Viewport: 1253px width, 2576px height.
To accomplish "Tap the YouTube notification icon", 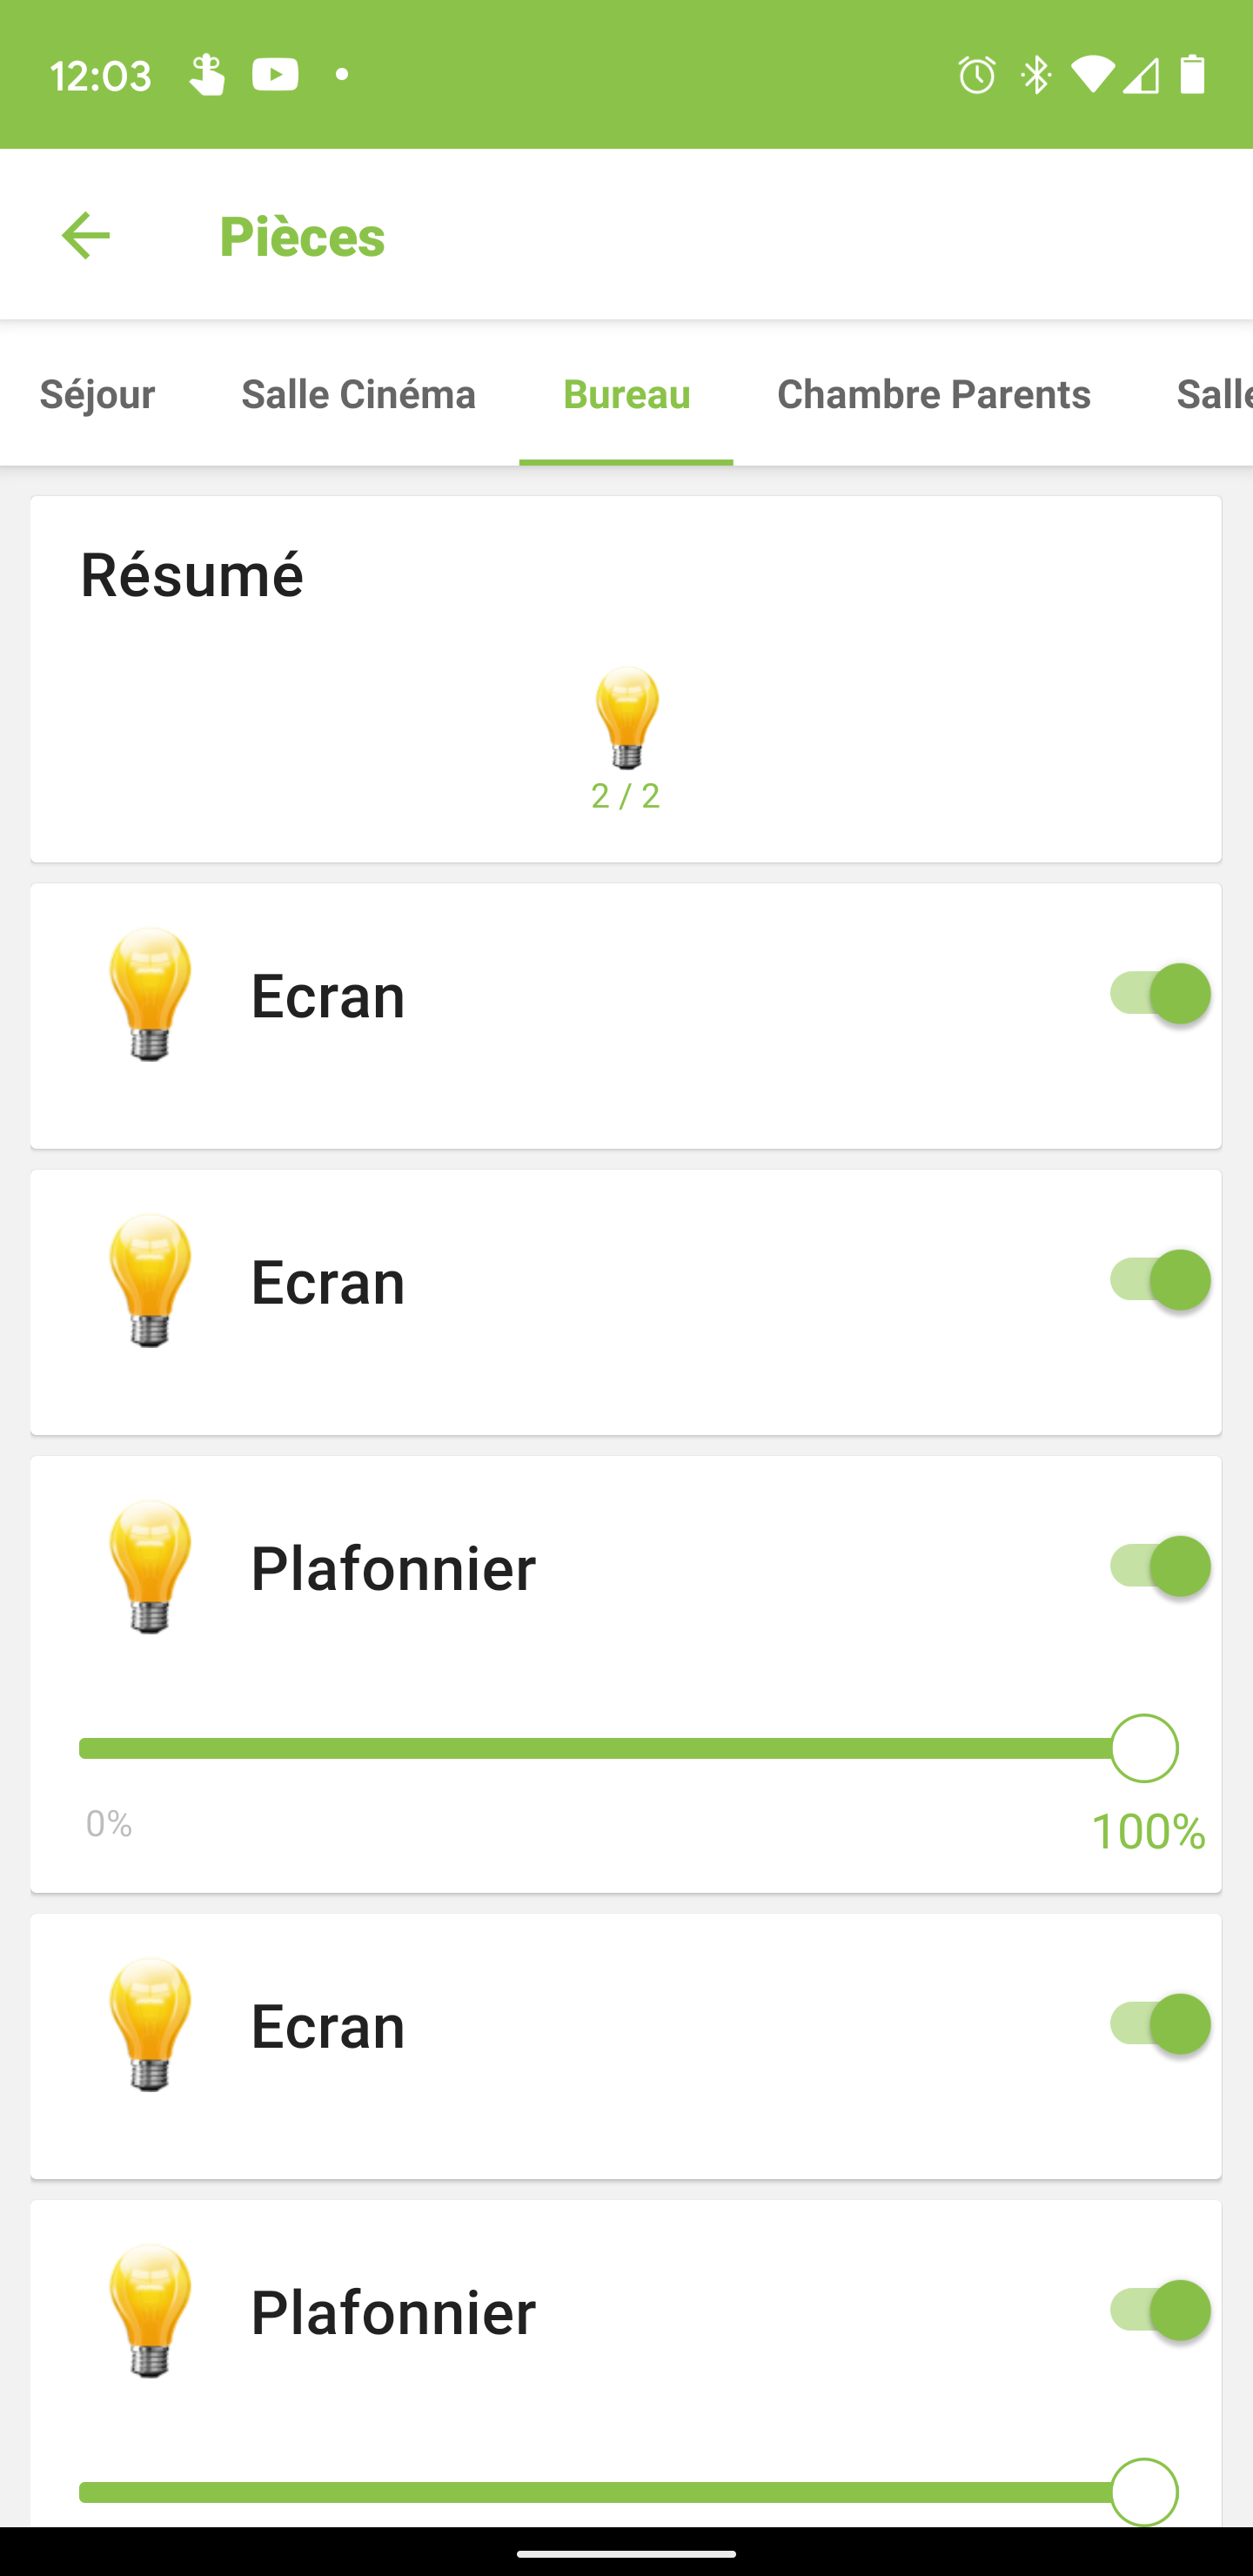I will pos(275,75).
